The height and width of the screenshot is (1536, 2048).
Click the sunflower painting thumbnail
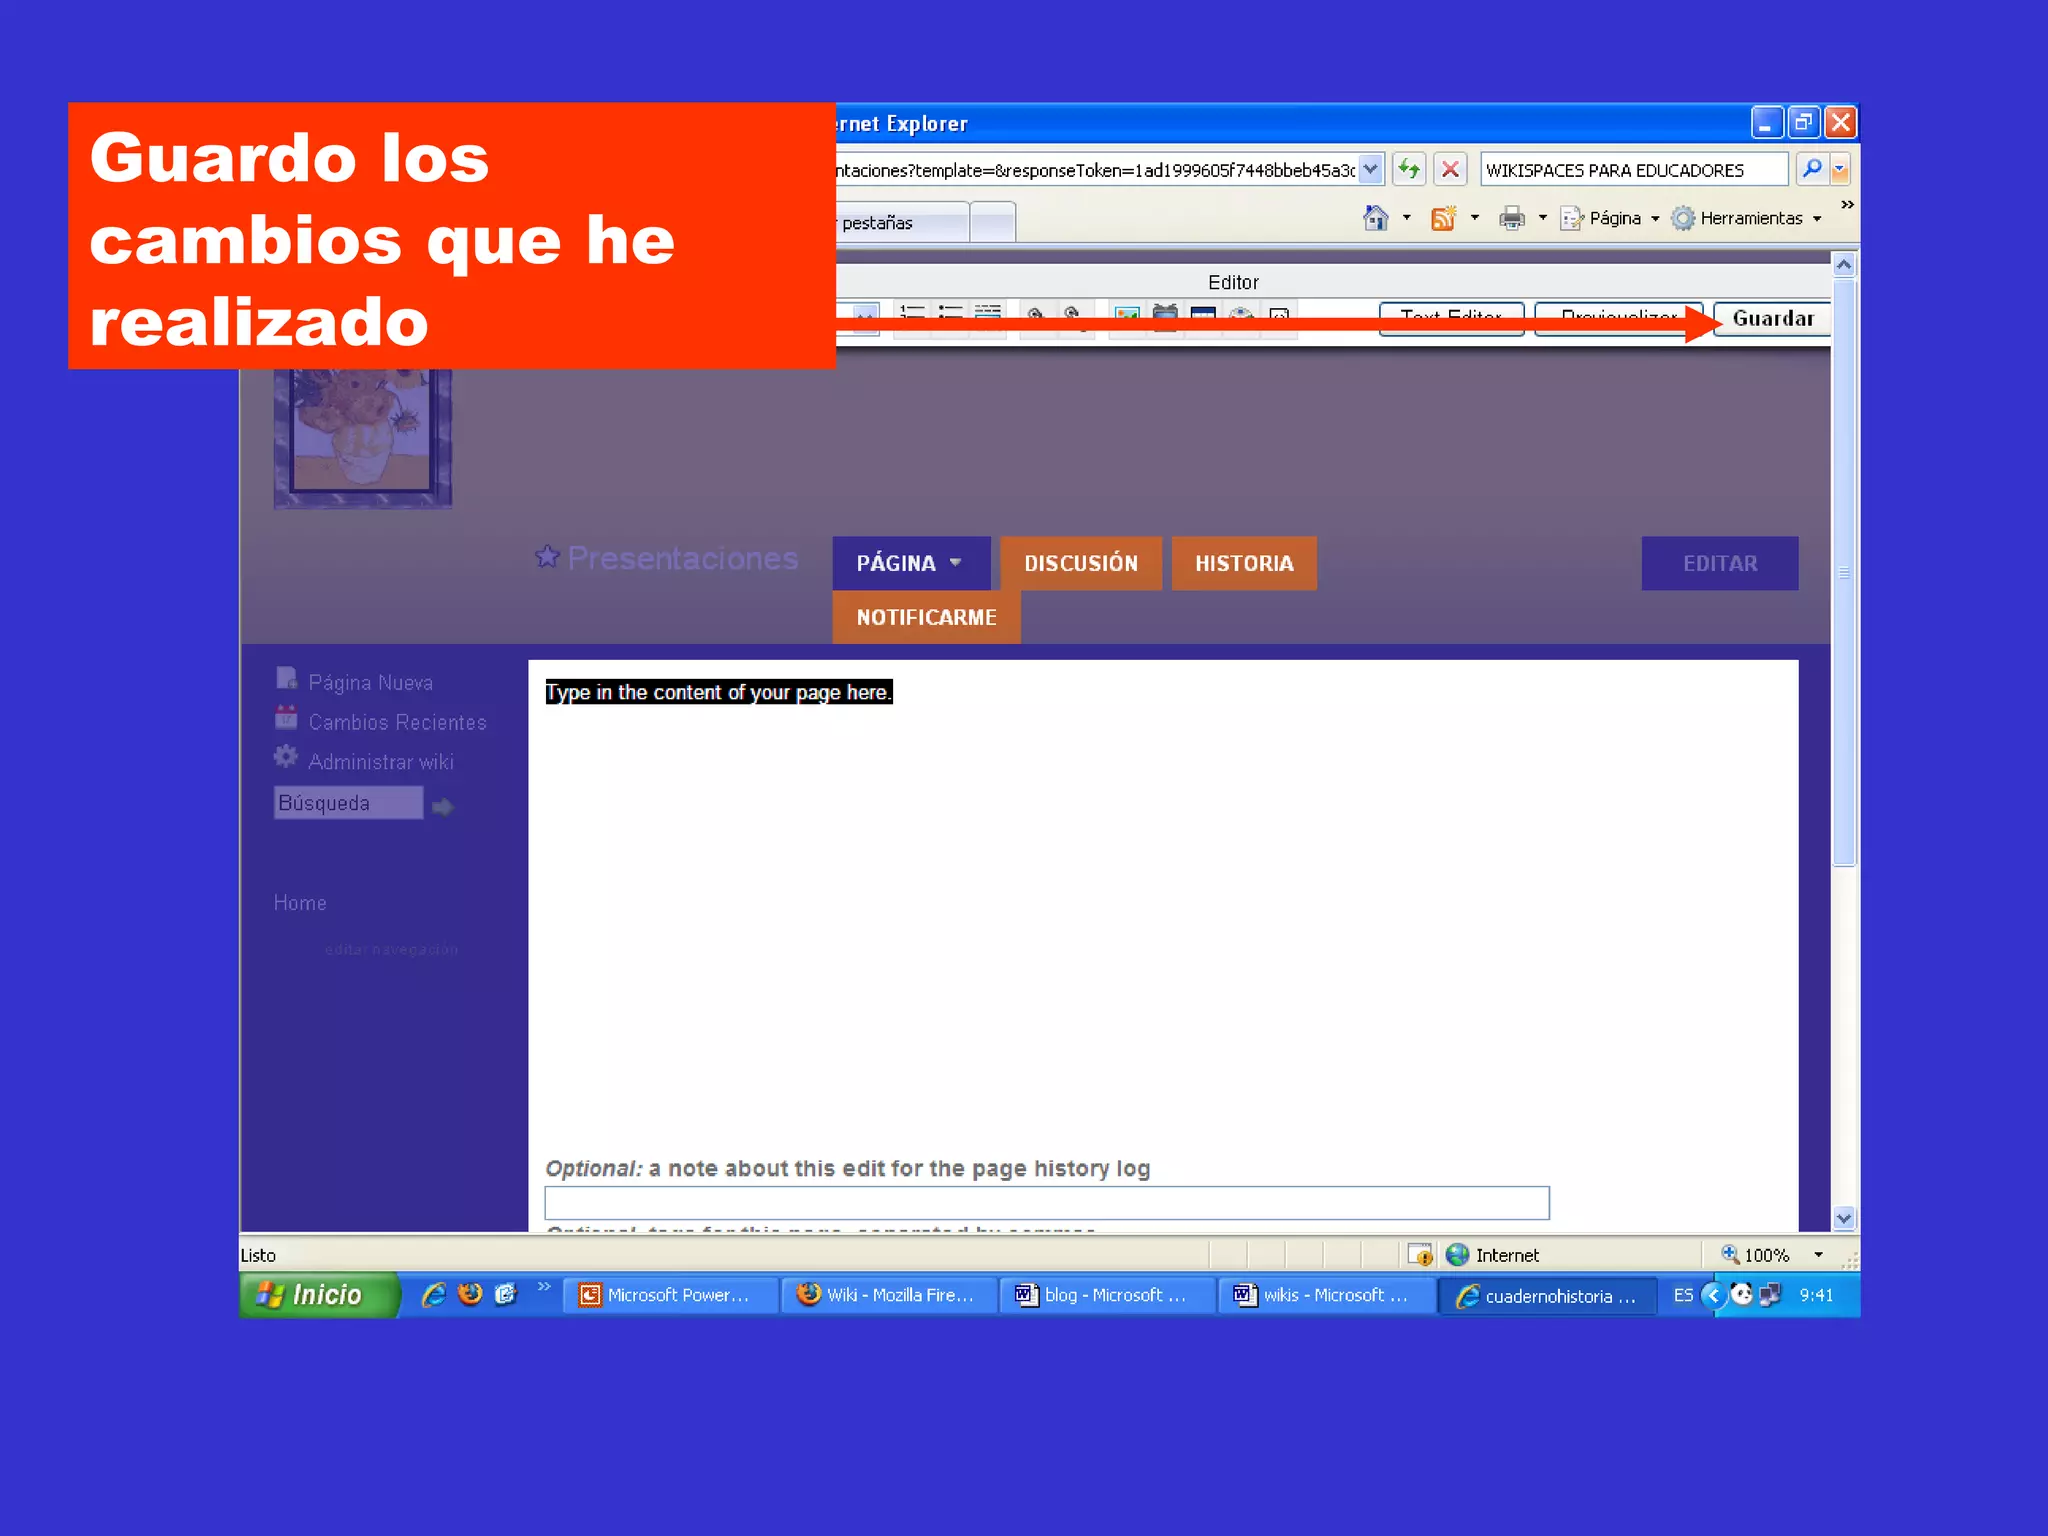(x=363, y=438)
